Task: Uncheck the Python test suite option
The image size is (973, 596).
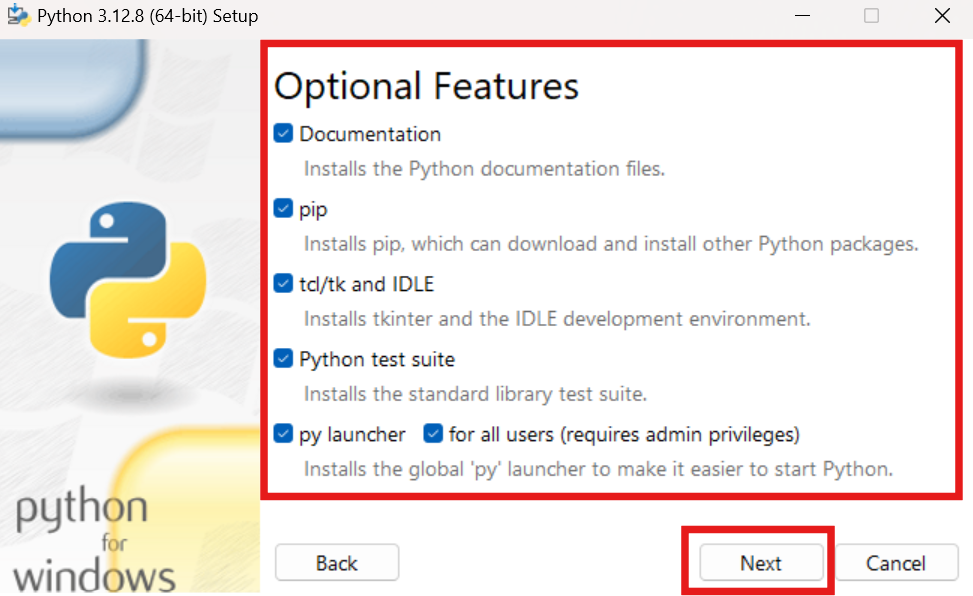Action: tap(283, 359)
